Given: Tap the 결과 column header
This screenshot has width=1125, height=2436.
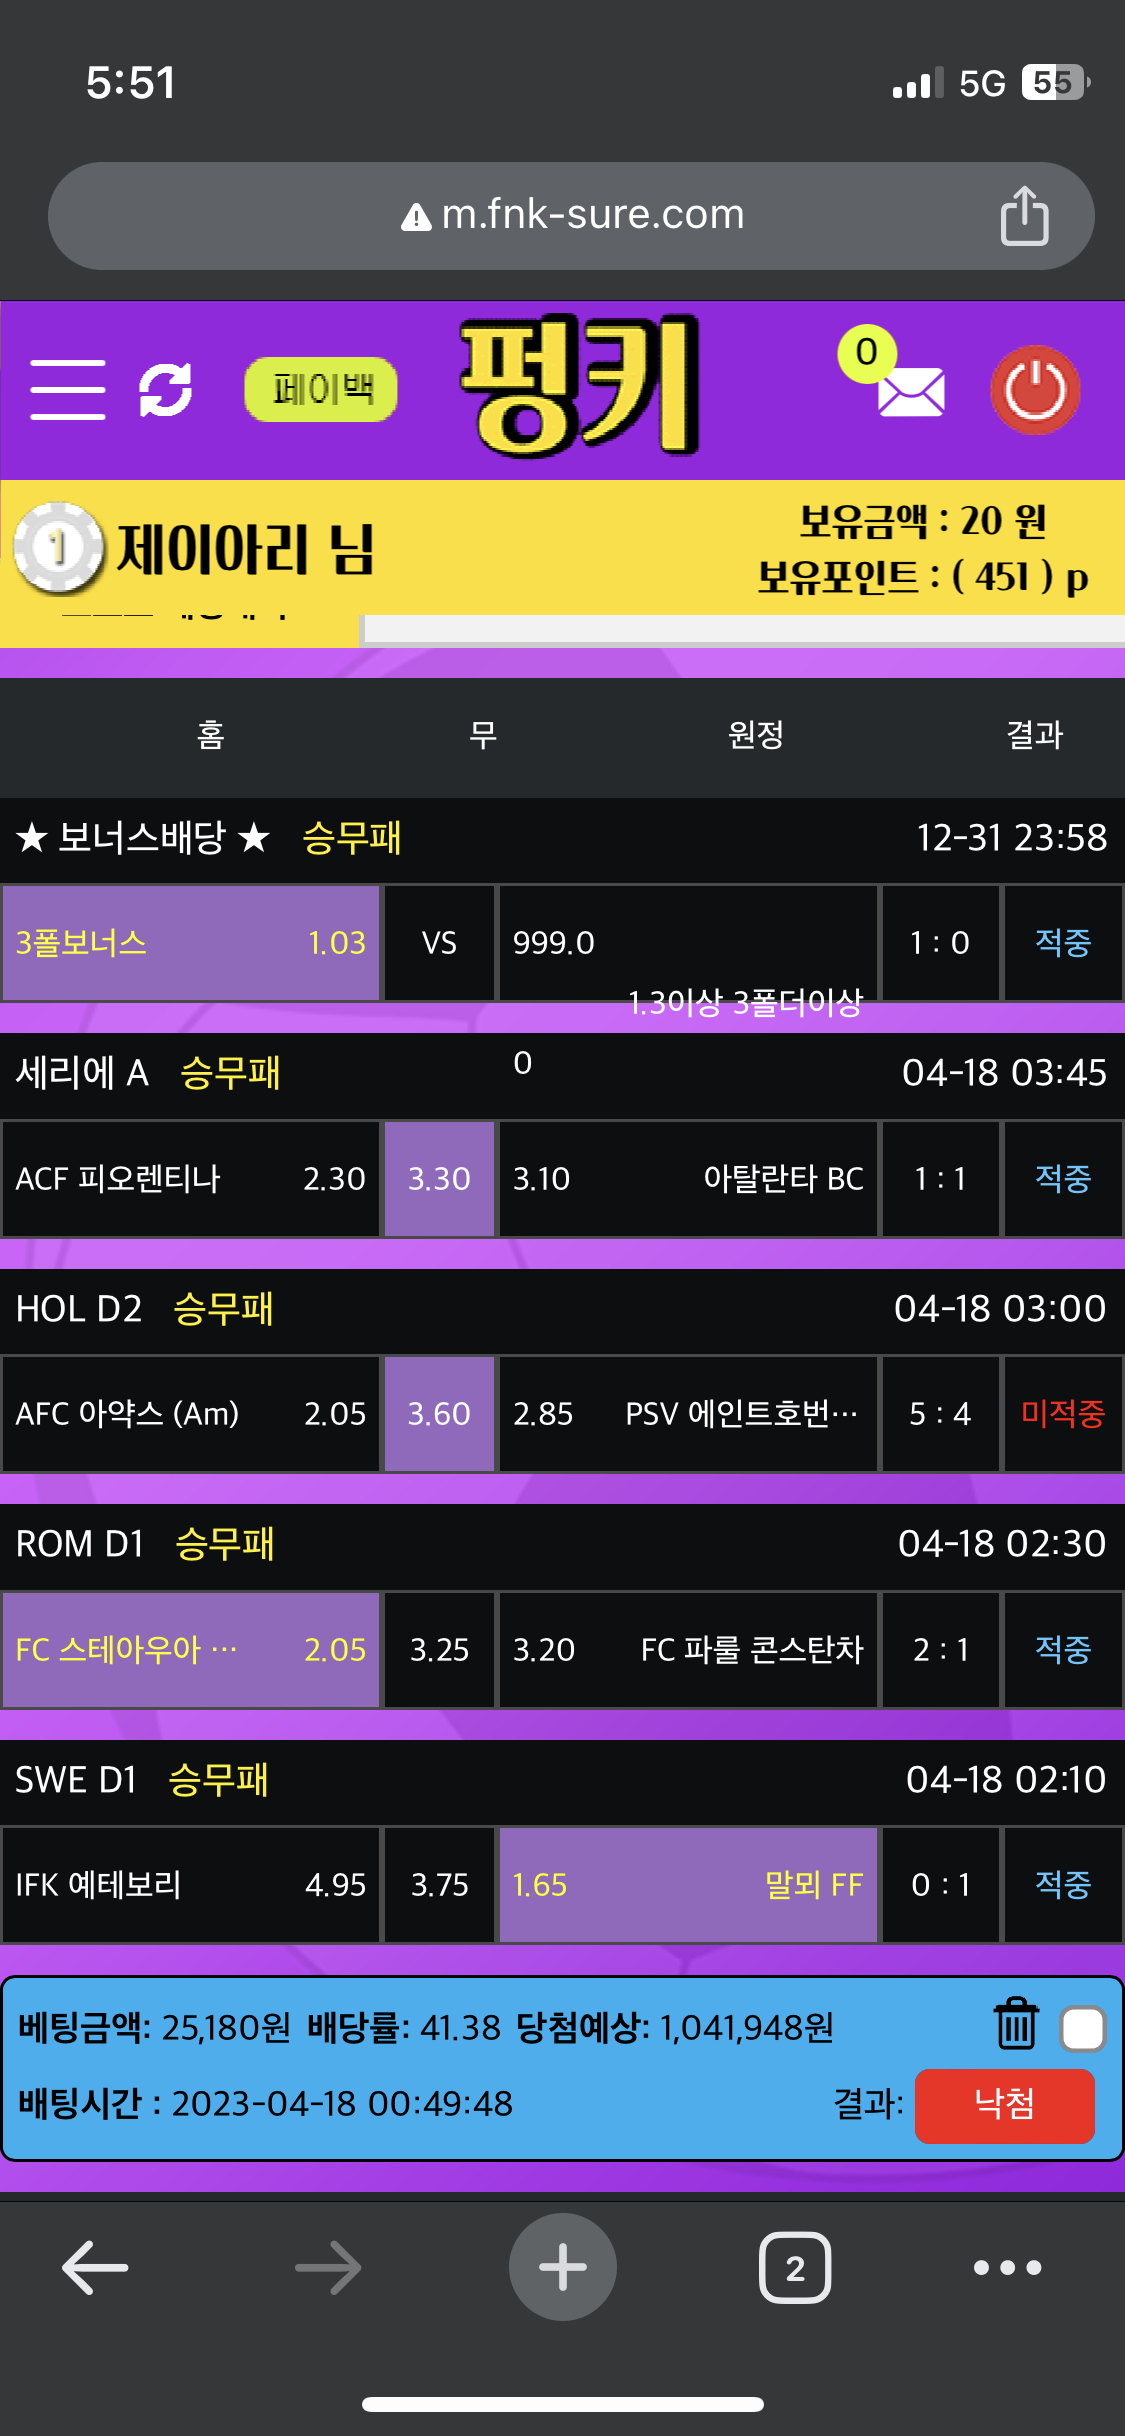Looking at the screenshot, I should click(1034, 735).
